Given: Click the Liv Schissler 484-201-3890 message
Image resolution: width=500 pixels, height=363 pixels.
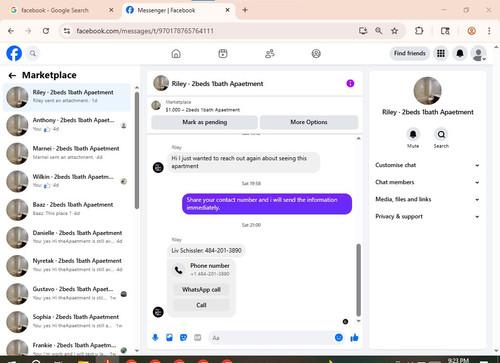Looking at the screenshot, I should pos(206,251).
